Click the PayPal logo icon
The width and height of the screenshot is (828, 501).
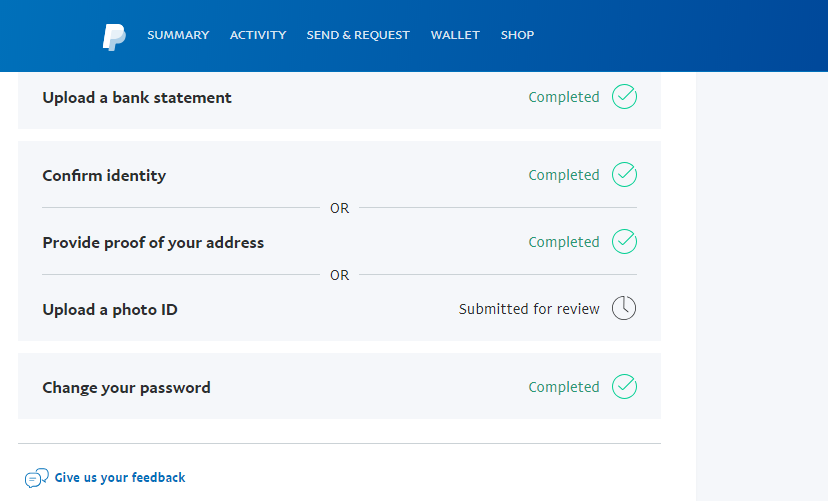(x=114, y=37)
